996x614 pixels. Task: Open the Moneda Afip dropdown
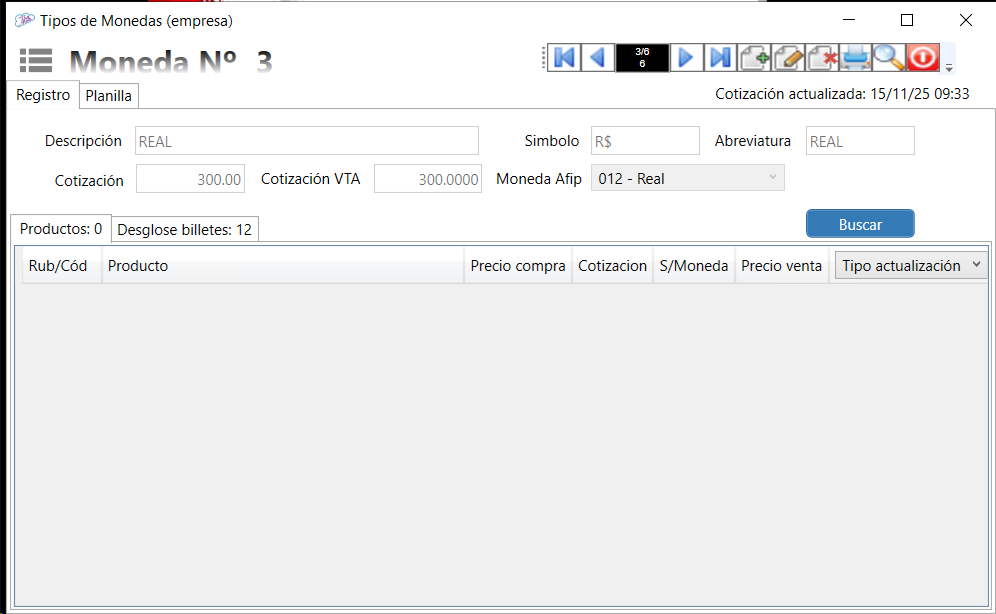(x=772, y=178)
